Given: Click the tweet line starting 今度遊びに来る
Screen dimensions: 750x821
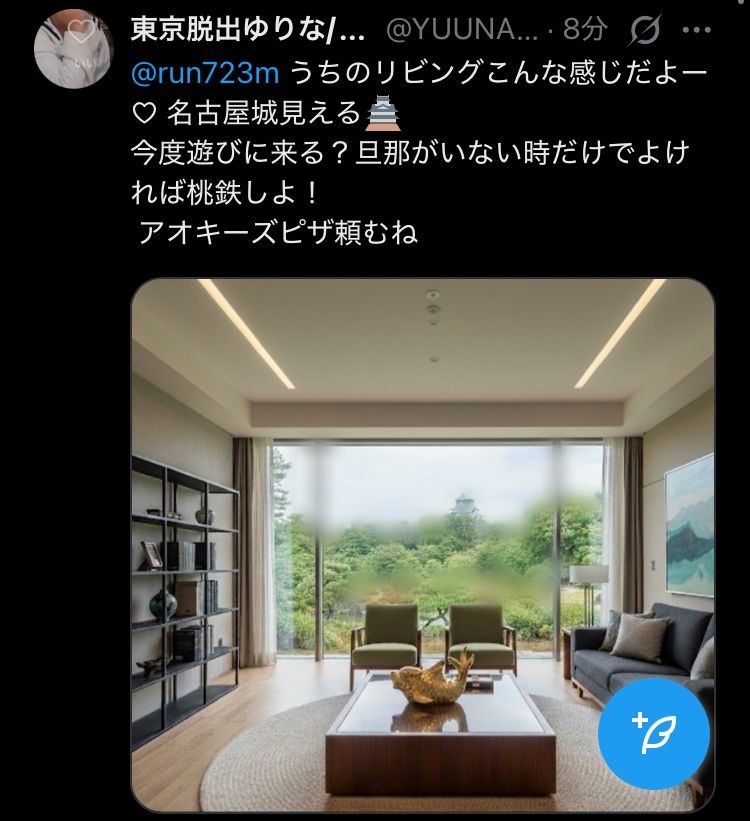Looking at the screenshot, I should [x=410, y=153].
